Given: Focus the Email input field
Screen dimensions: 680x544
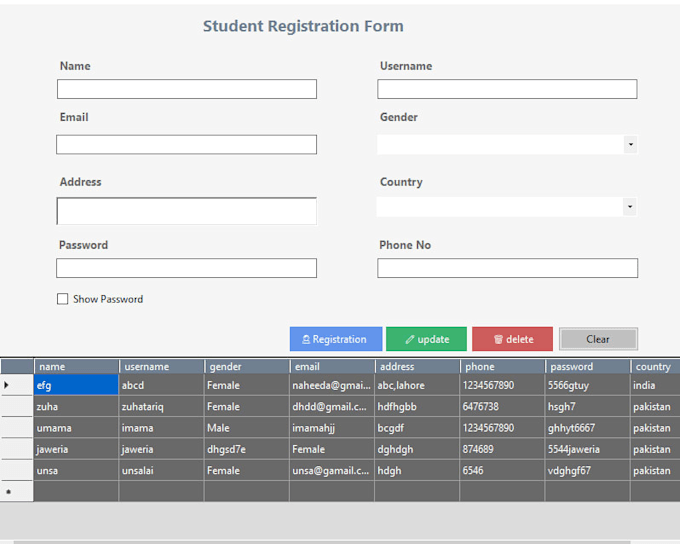Looking at the screenshot, I should (186, 144).
